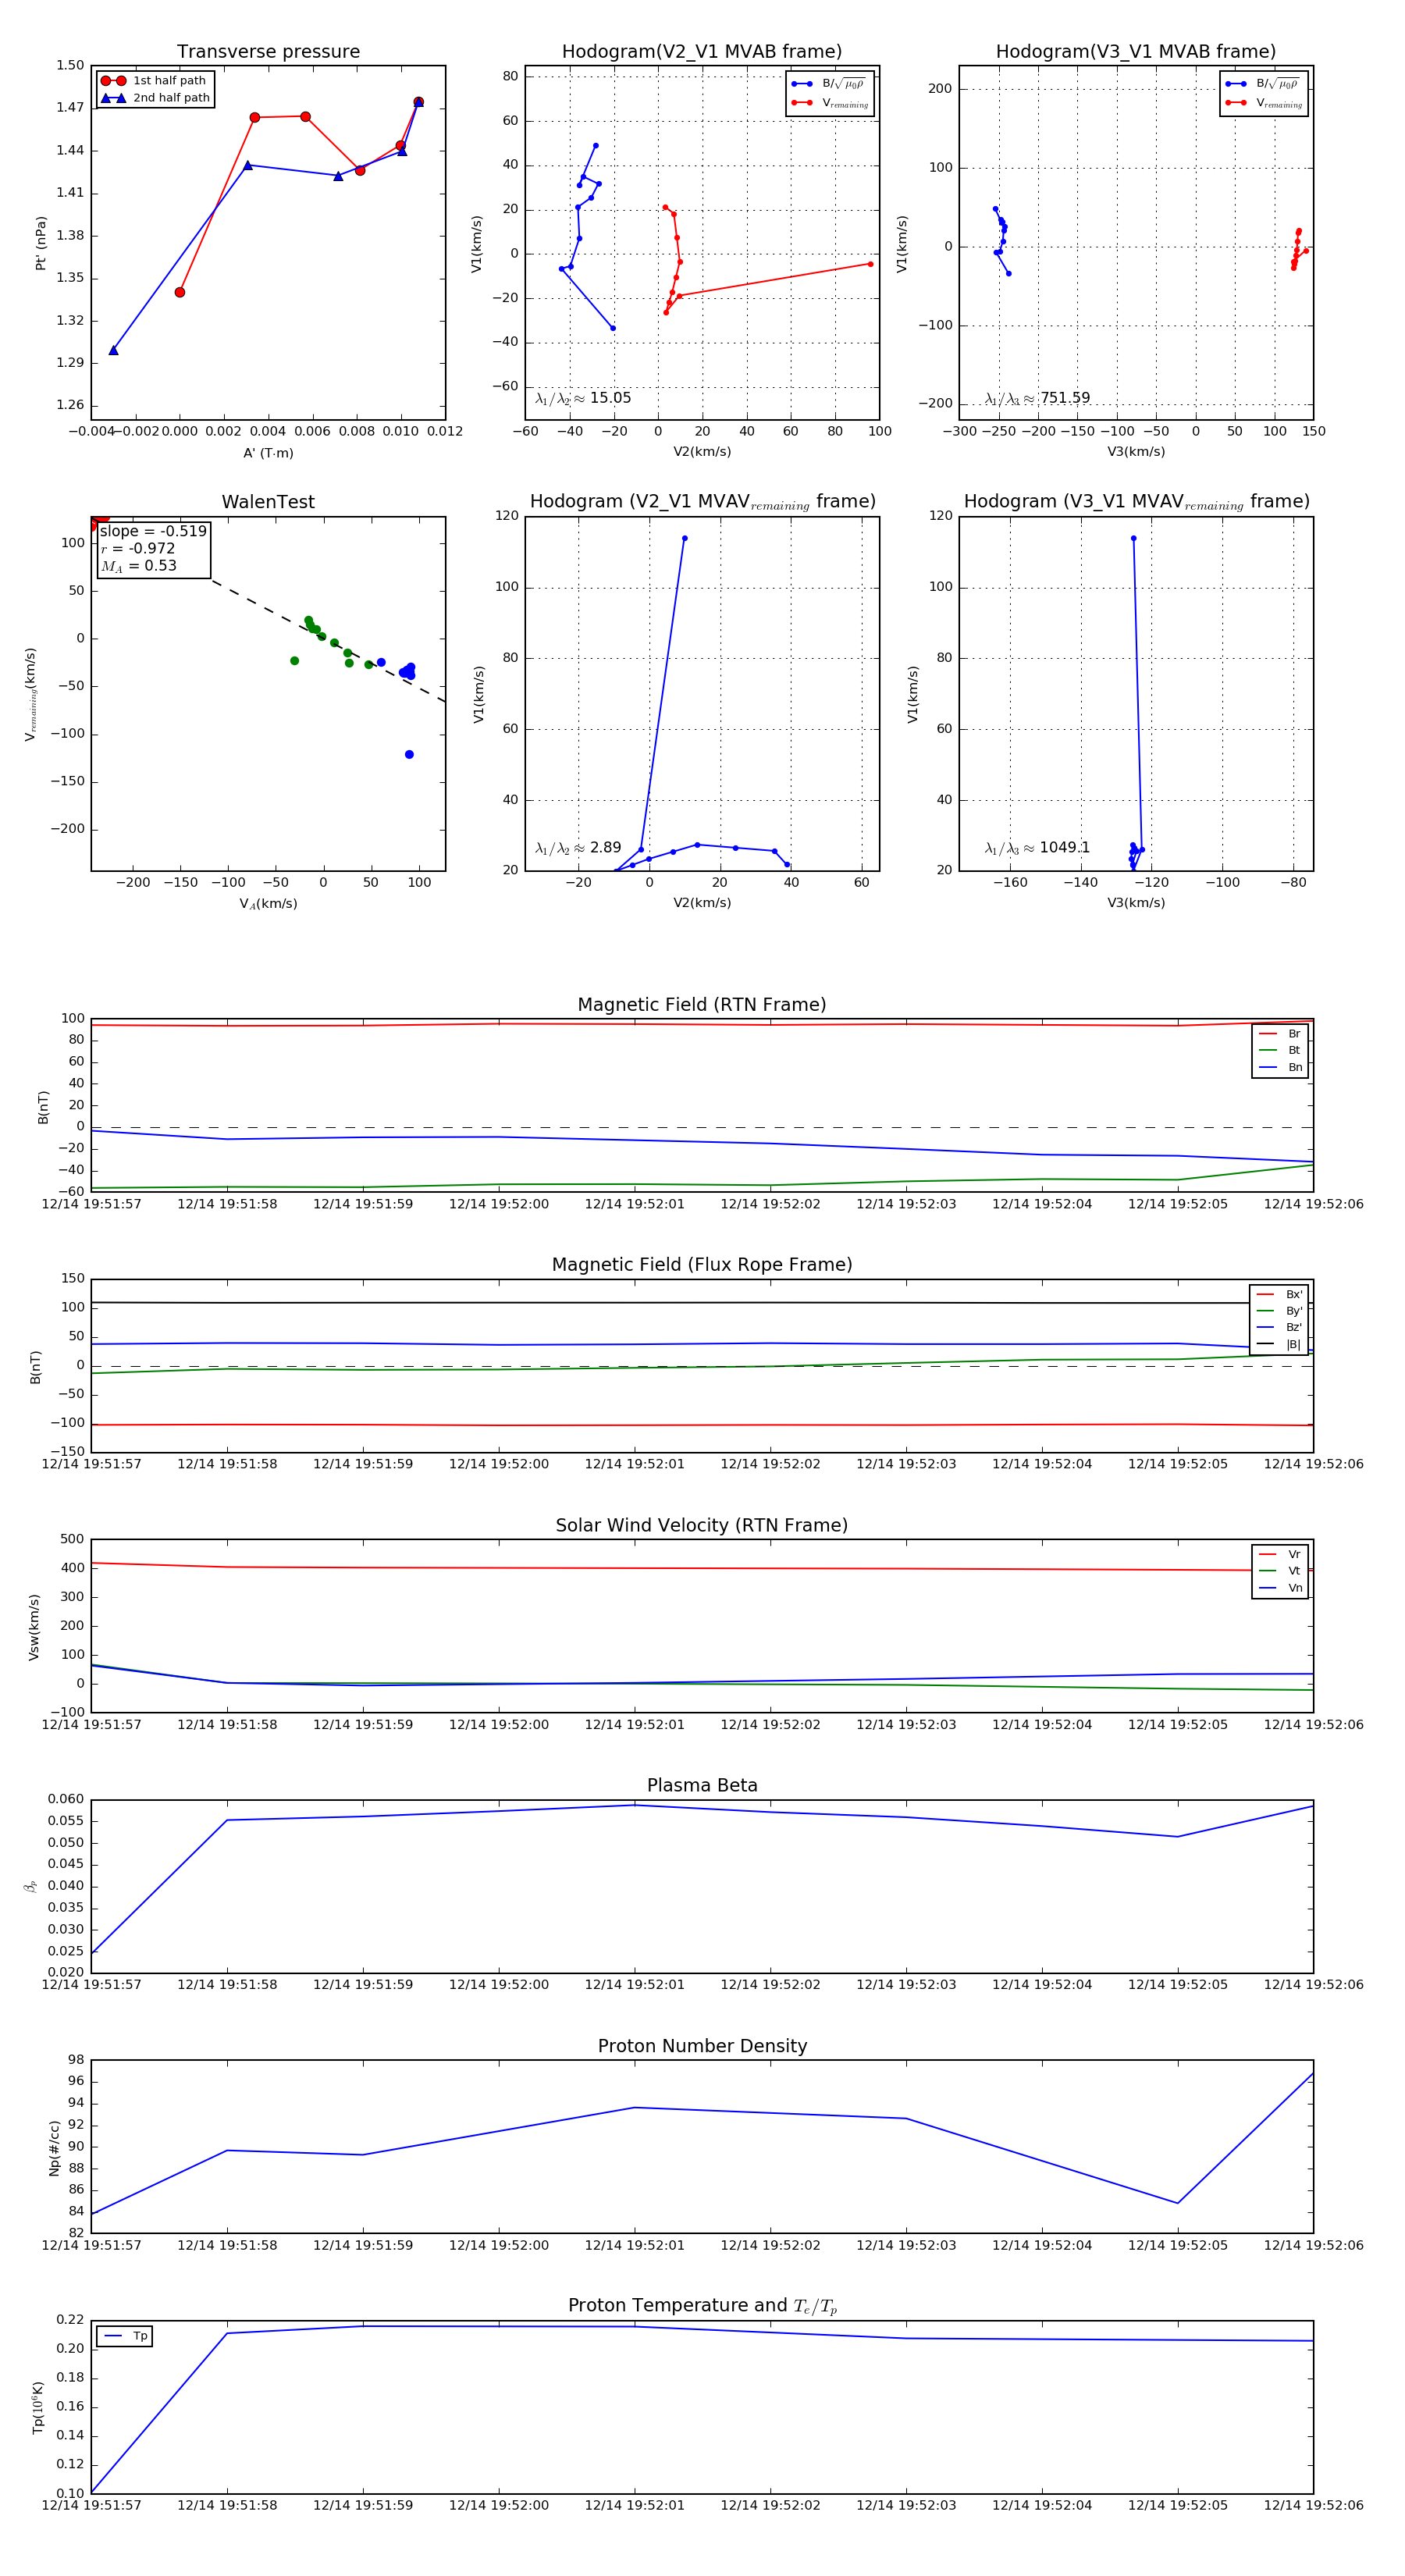Click the 'Magnetic Field (RTN Frame)' title
This screenshot has height=2576, width=1405.
(702, 1005)
